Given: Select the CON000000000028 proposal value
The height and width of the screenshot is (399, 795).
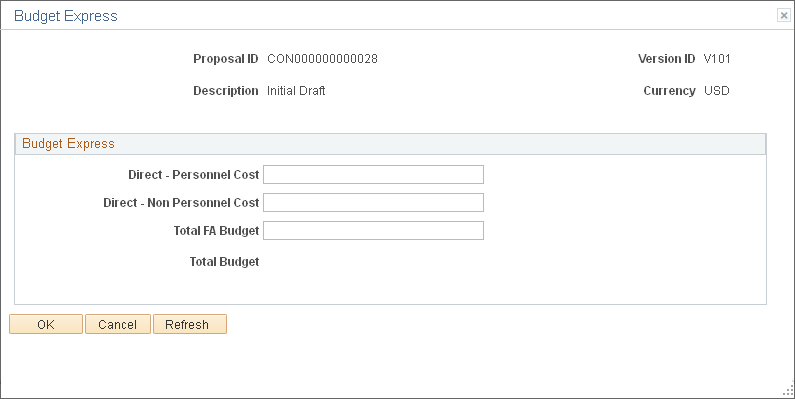Looking at the screenshot, I should coord(322,59).
